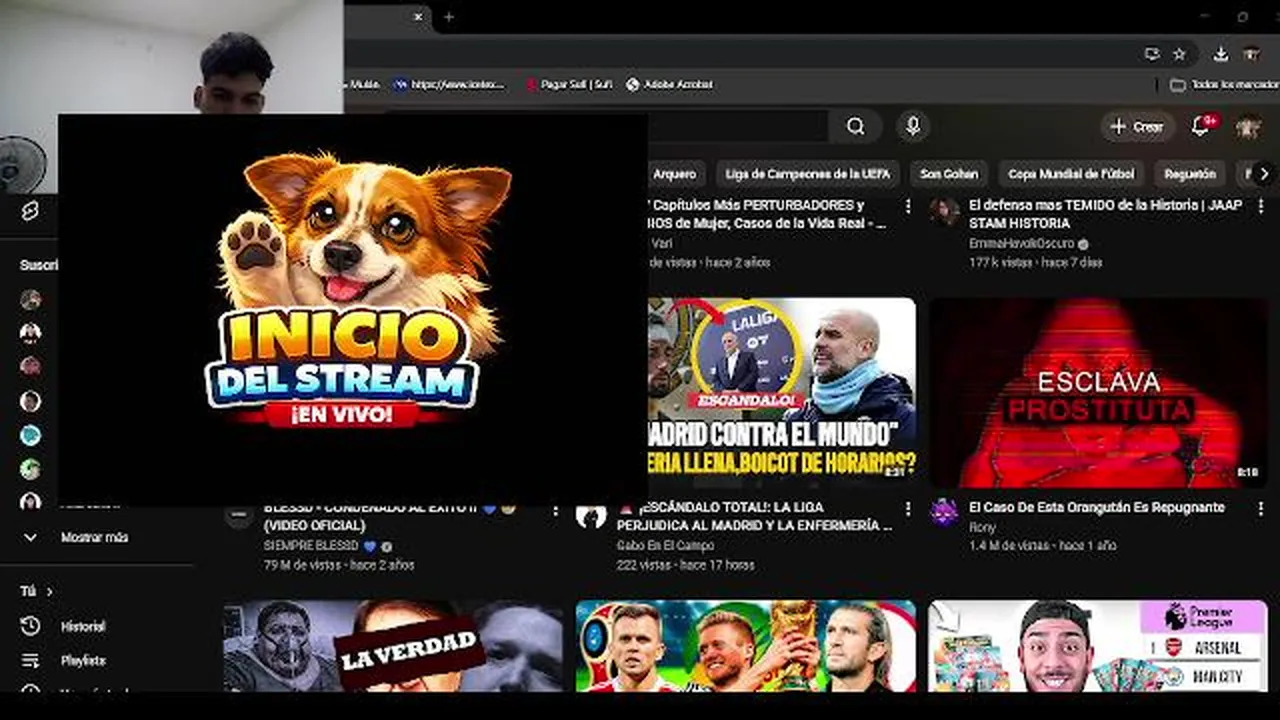
Task: Select the Arquero filter chip
Action: tap(674, 174)
